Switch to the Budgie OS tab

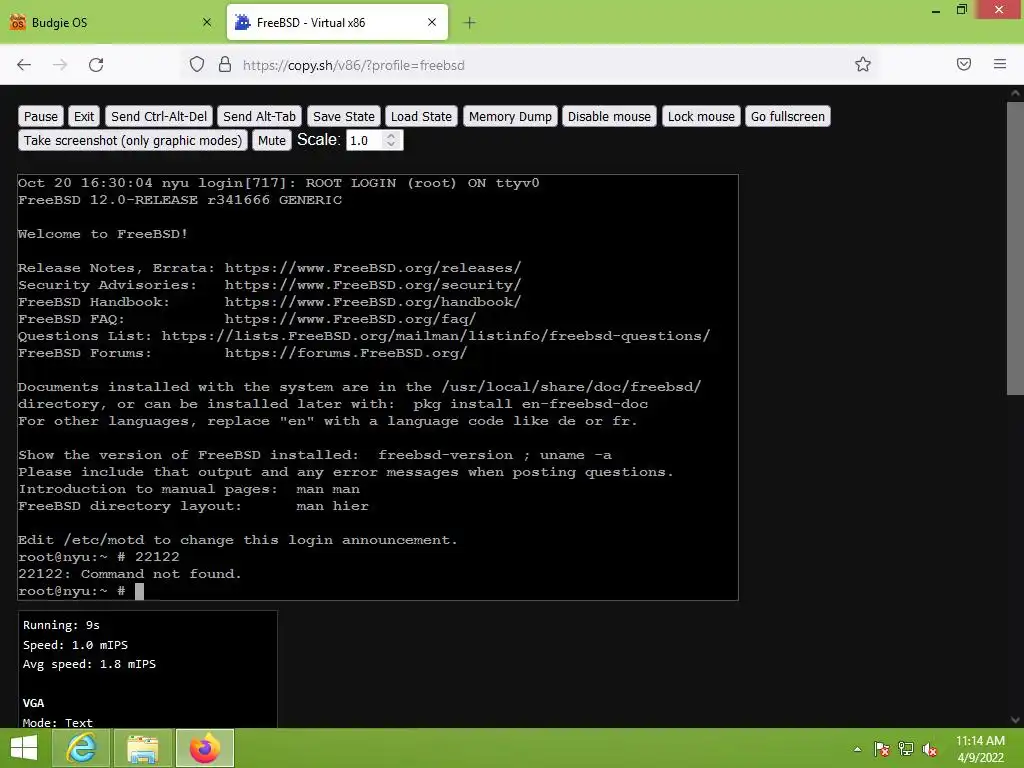pos(111,23)
